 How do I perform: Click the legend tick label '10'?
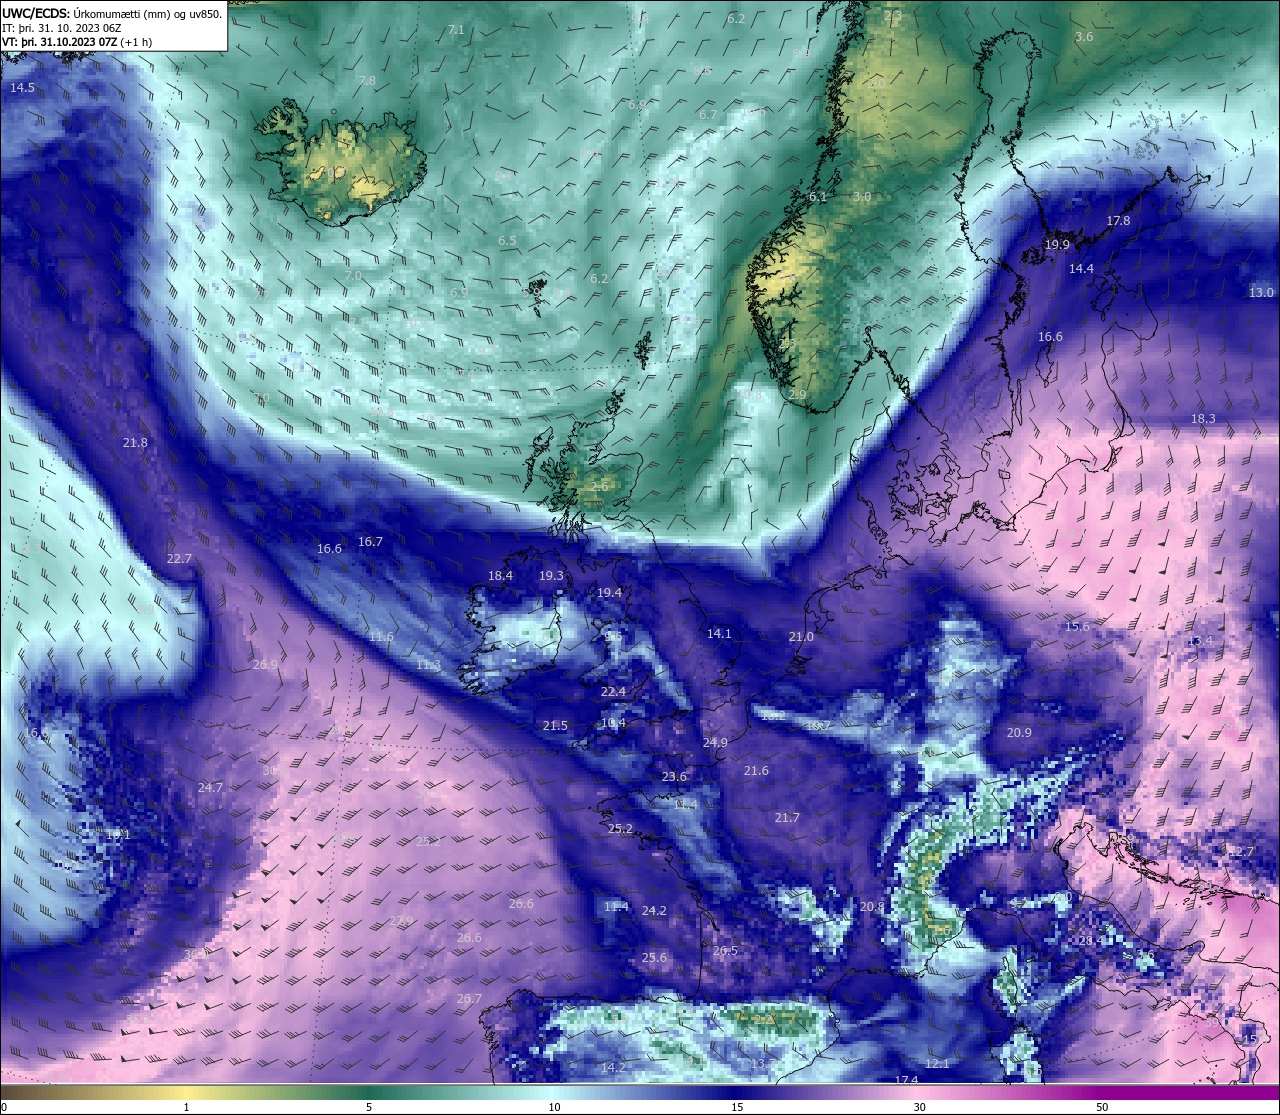click(553, 1107)
